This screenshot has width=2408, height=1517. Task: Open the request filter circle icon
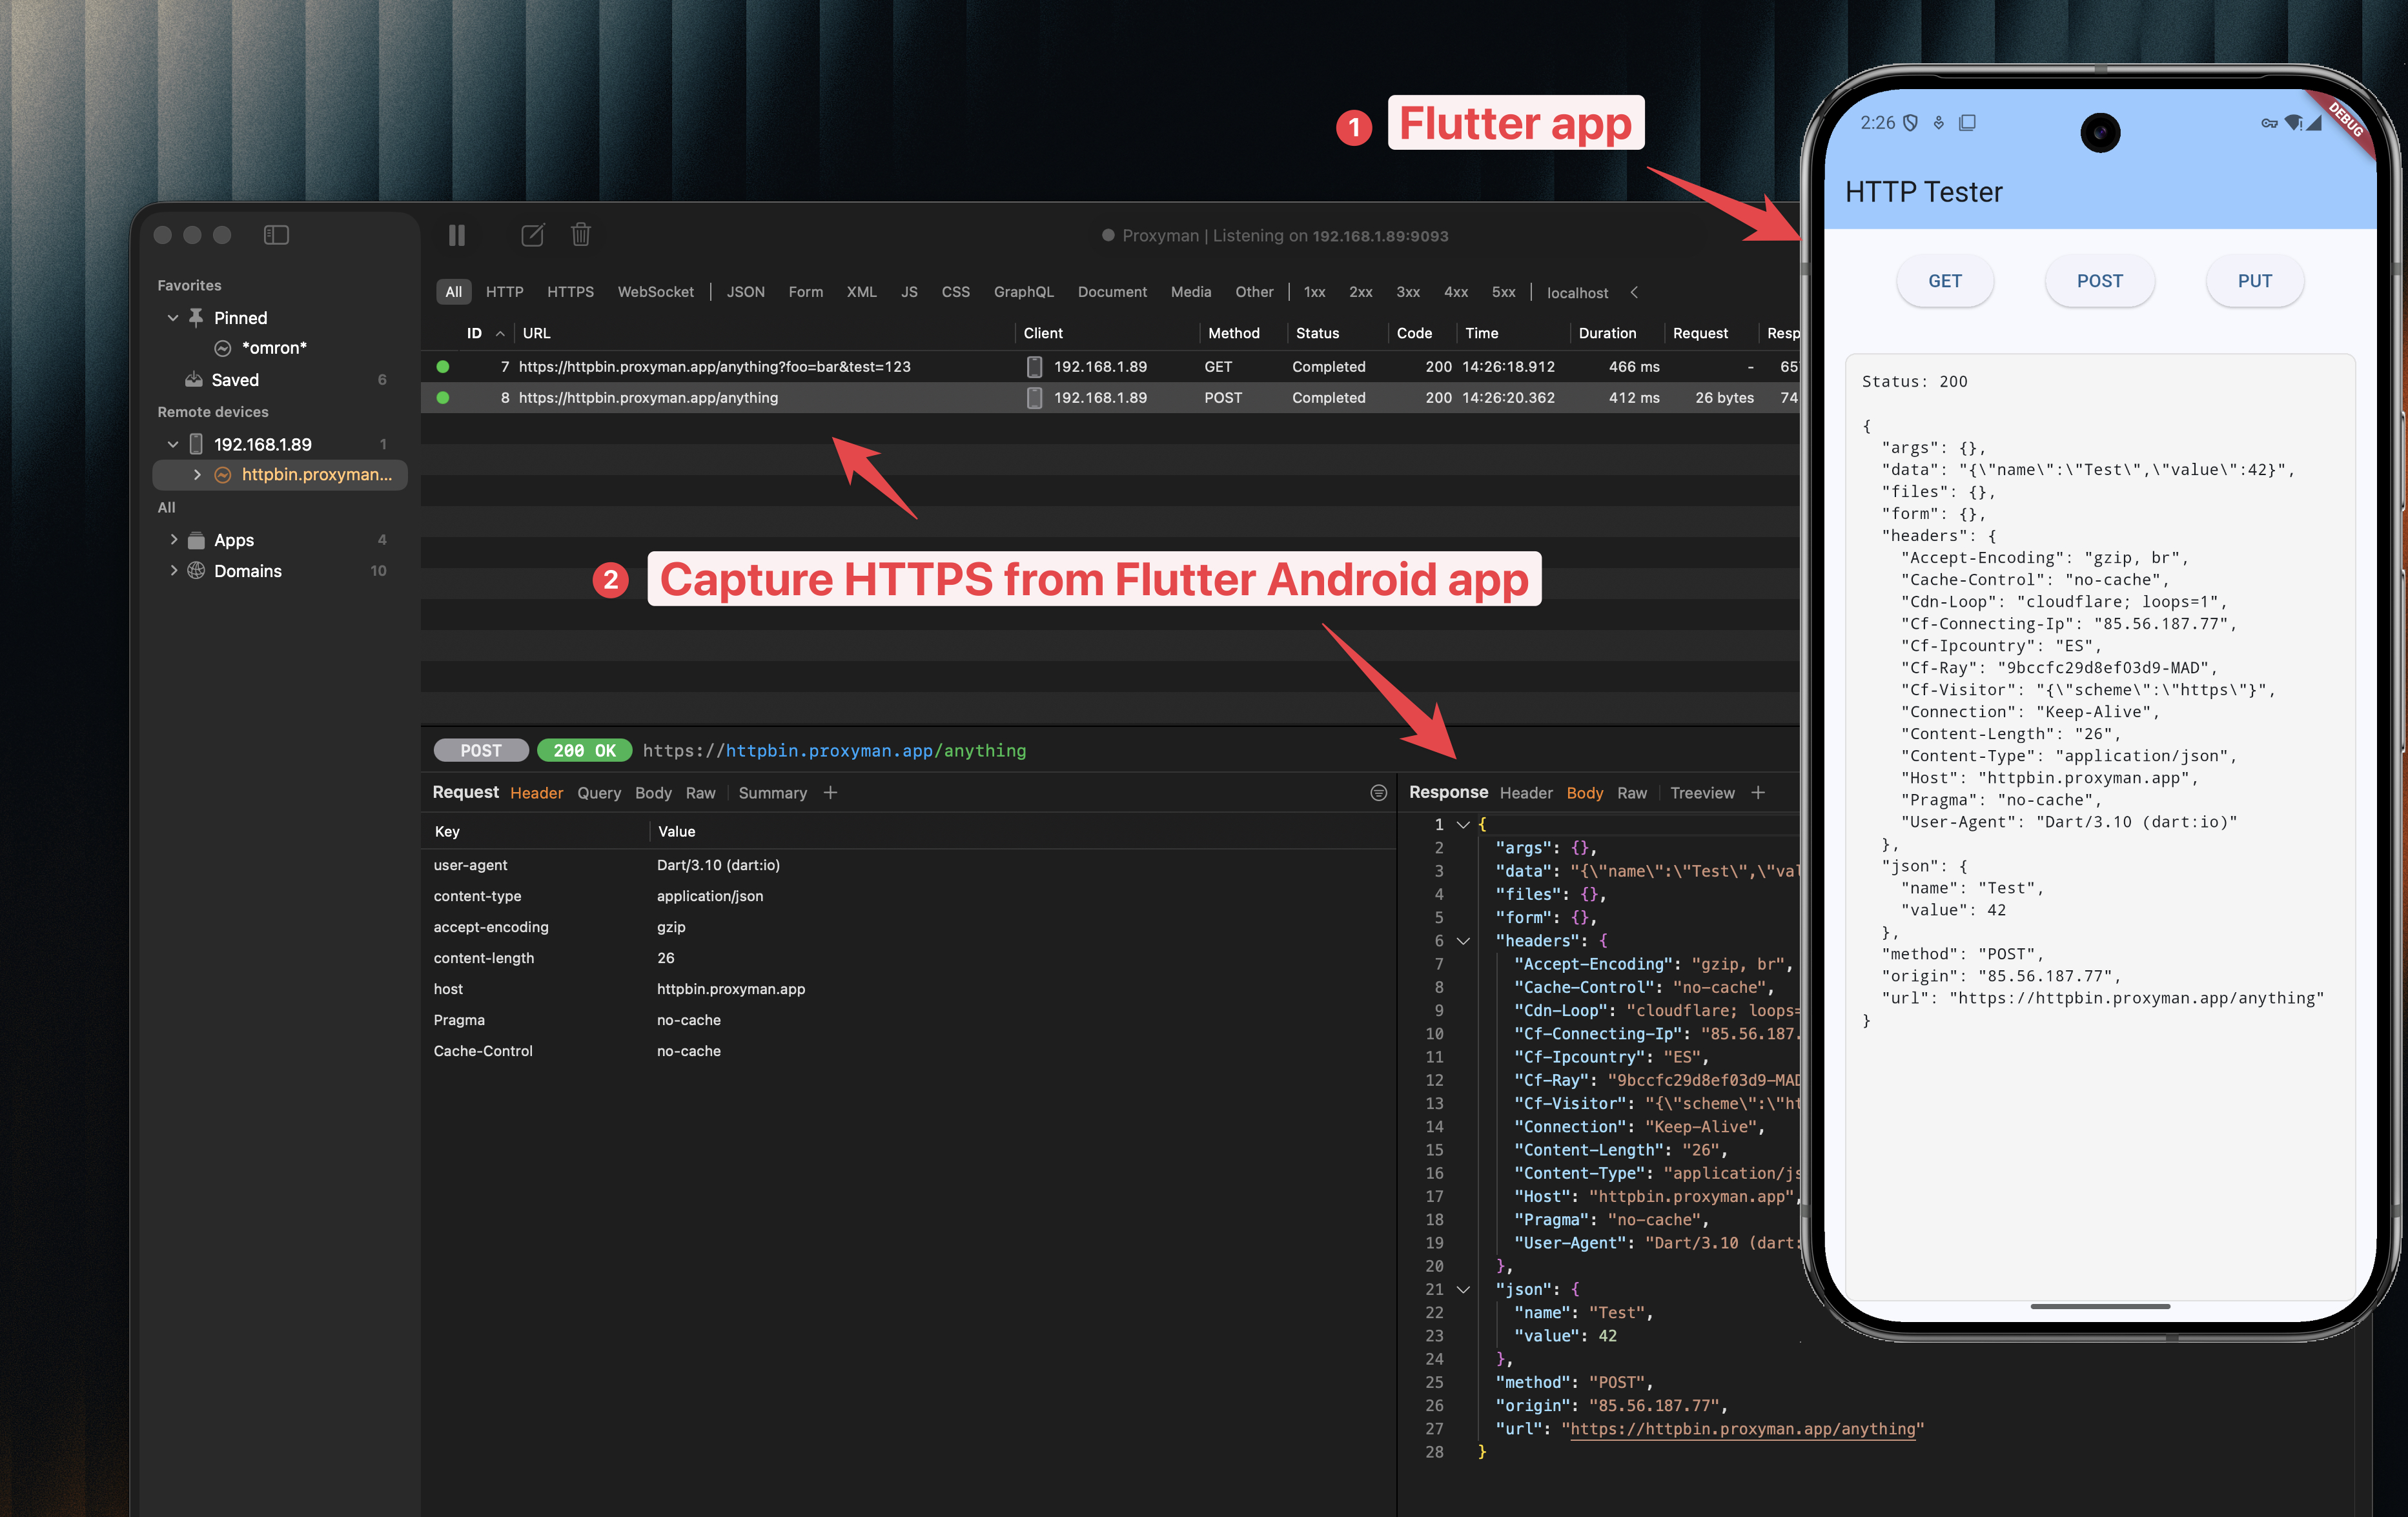pyautogui.click(x=1378, y=793)
